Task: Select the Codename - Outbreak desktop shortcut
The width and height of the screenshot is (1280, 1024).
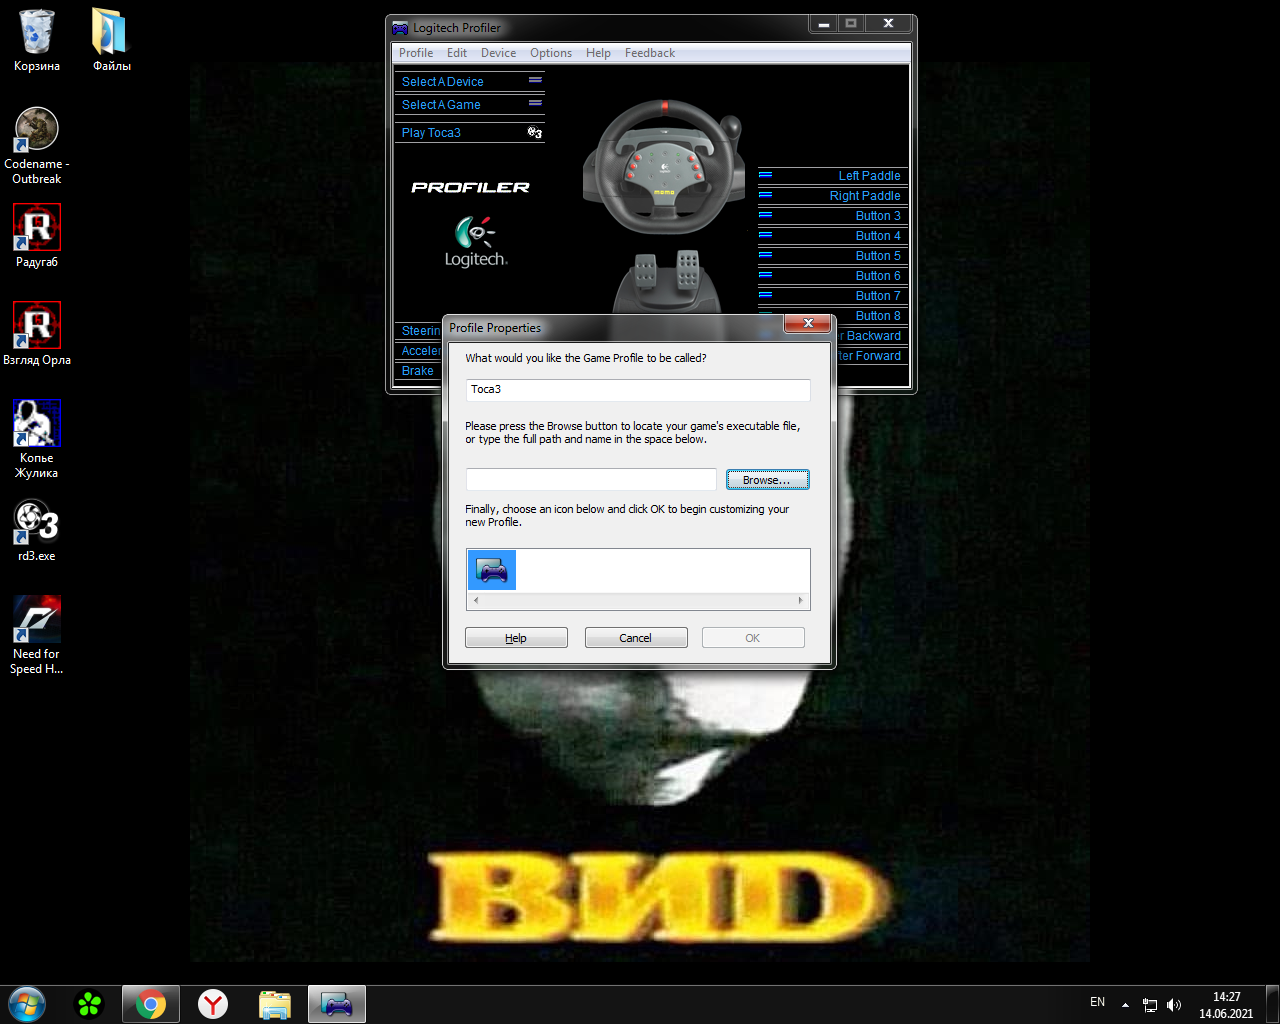Action: 37,146
